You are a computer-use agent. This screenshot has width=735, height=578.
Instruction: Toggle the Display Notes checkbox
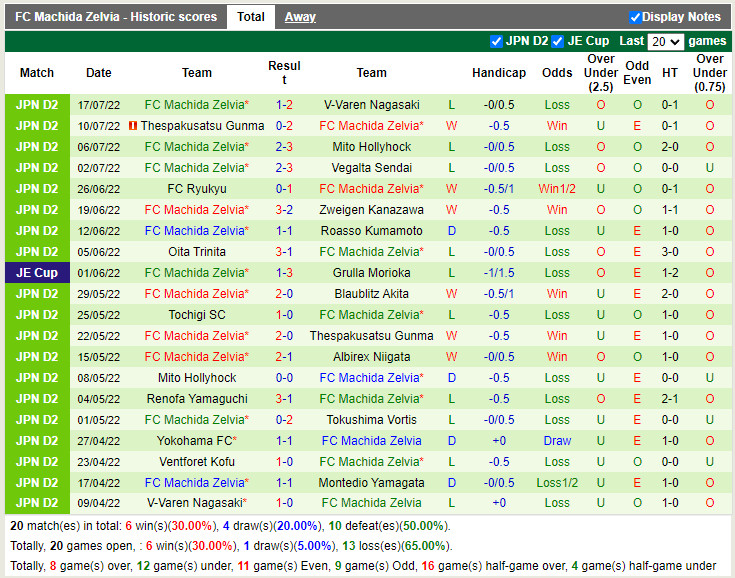(635, 17)
